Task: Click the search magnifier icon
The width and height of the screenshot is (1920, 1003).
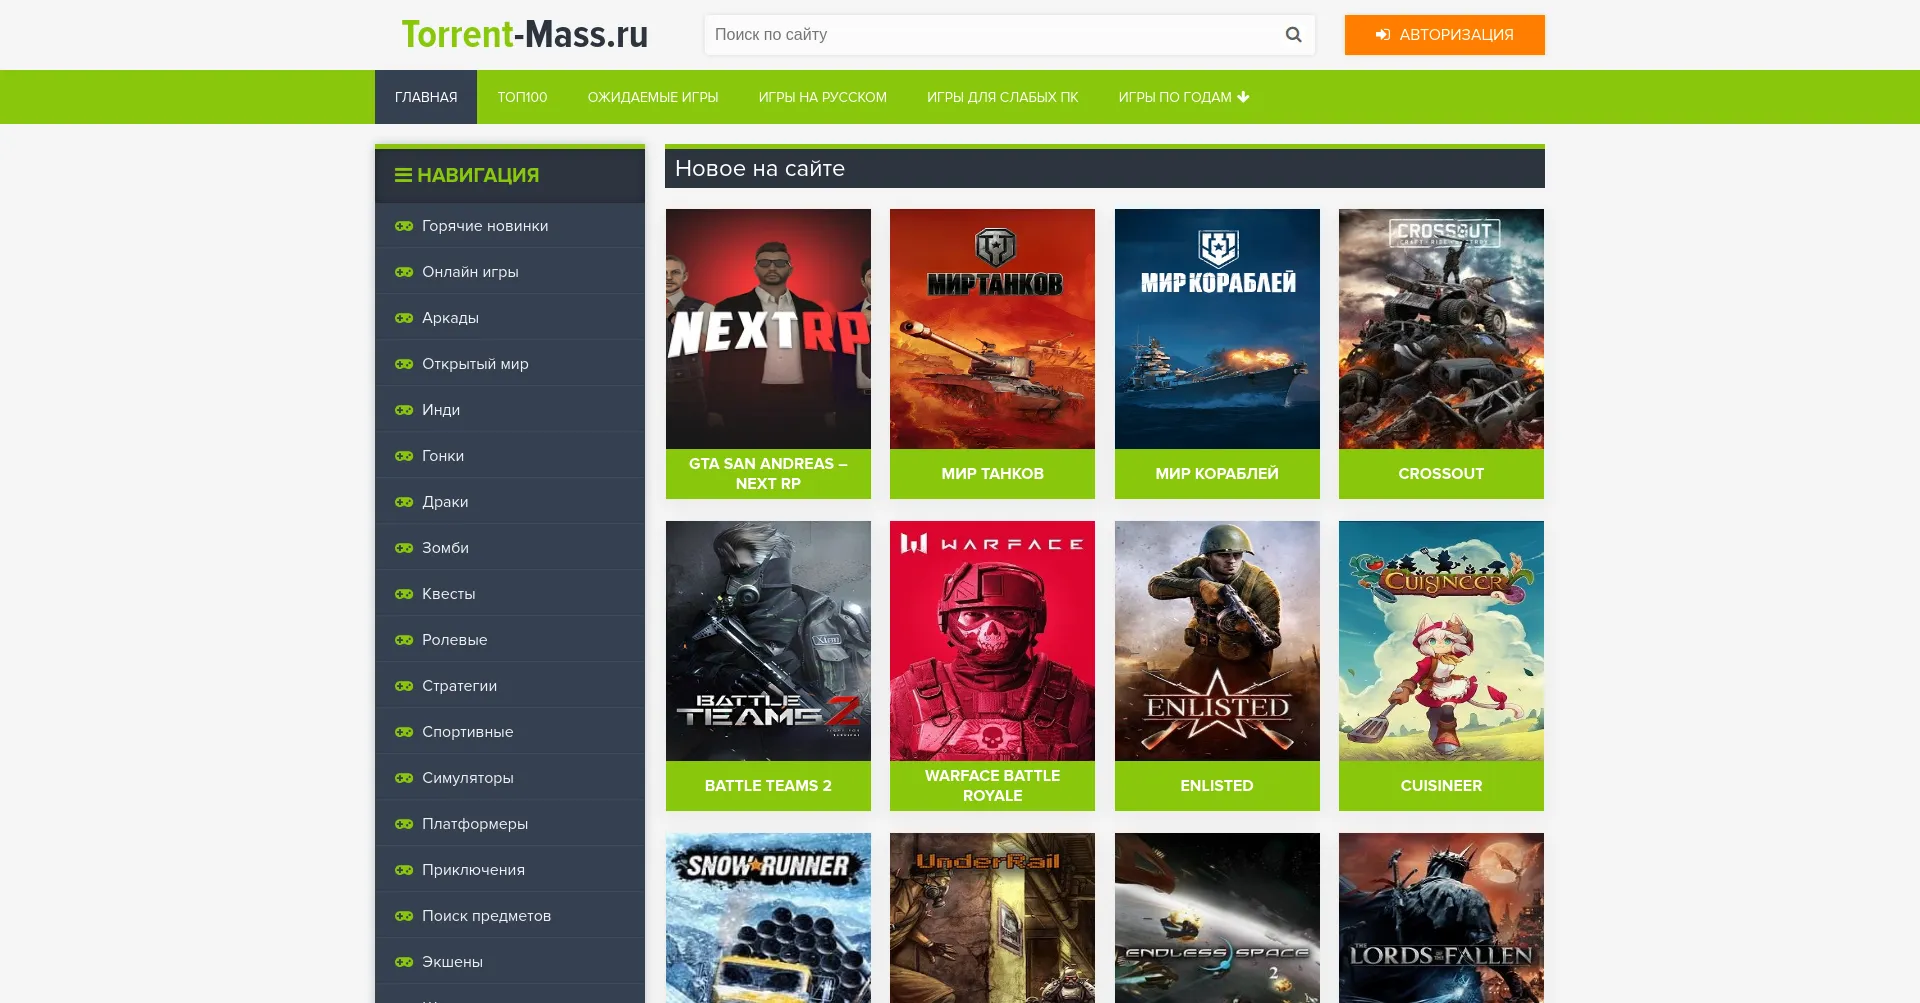Action: [1293, 35]
